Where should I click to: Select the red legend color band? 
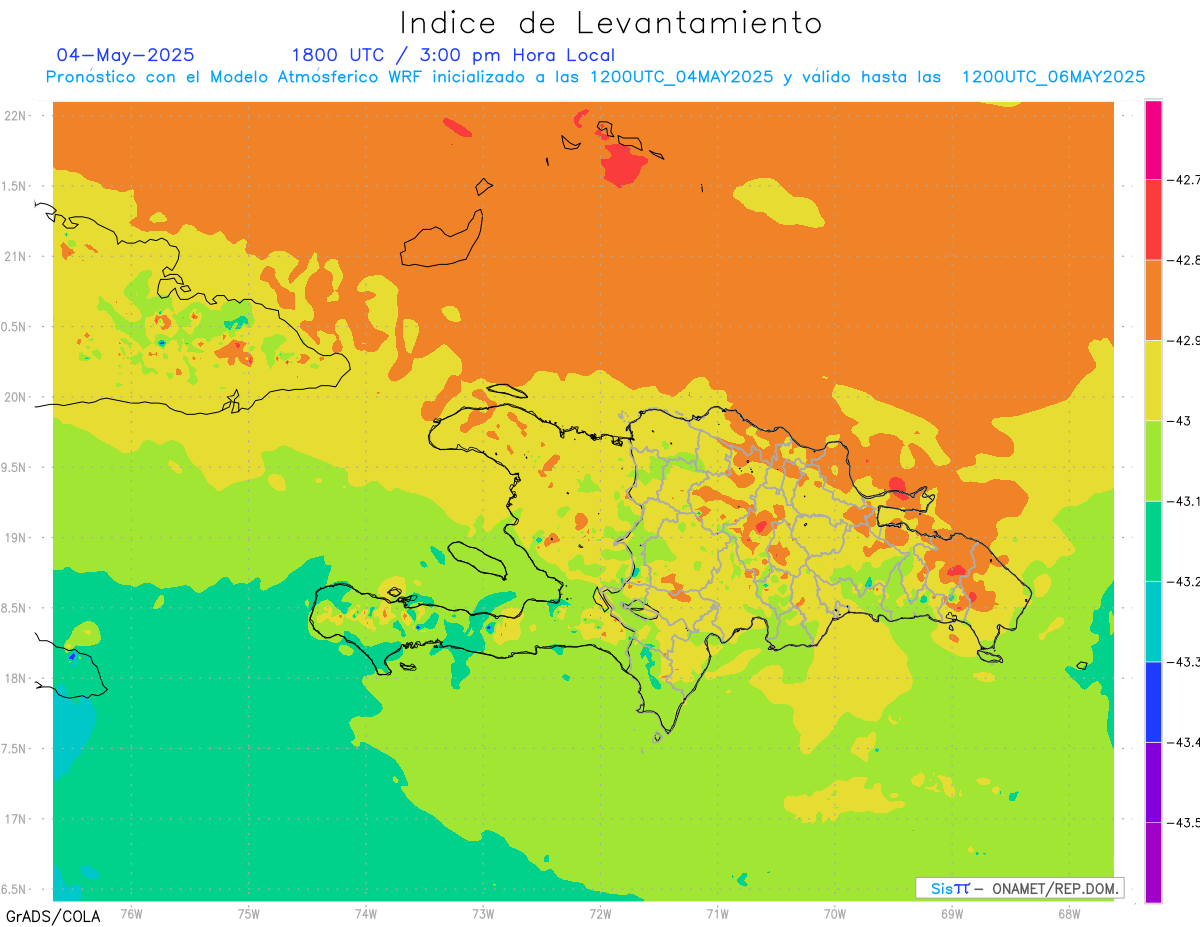click(1153, 220)
